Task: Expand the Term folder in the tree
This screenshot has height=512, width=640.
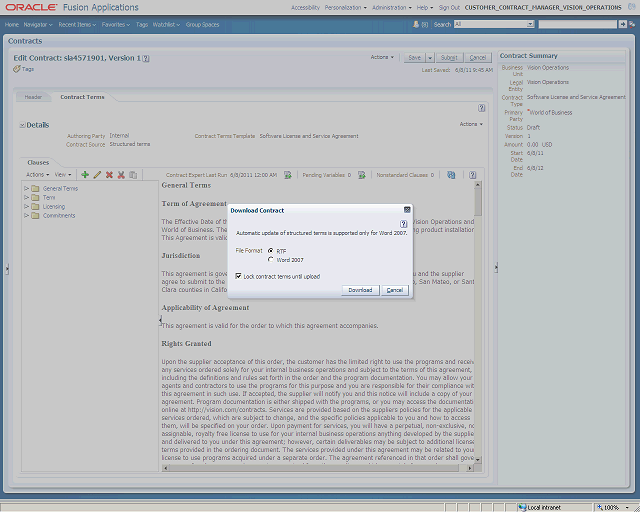Action: (27, 197)
